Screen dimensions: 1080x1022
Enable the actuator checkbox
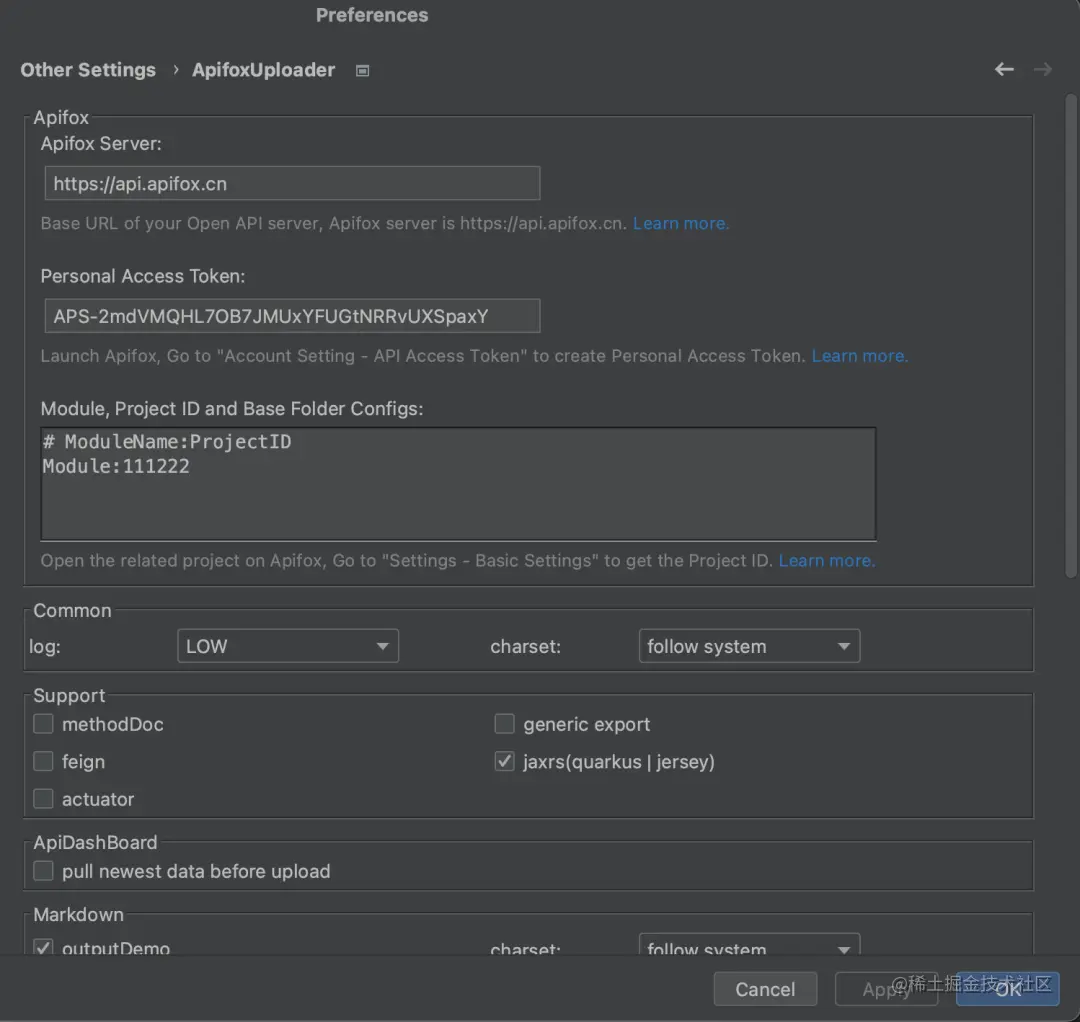click(x=43, y=798)
